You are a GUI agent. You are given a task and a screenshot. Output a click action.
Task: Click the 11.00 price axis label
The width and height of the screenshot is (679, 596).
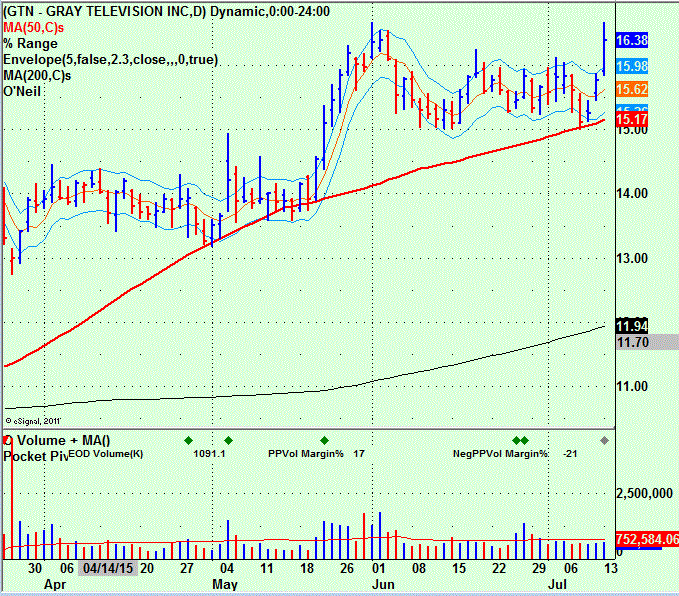(632, 386)
